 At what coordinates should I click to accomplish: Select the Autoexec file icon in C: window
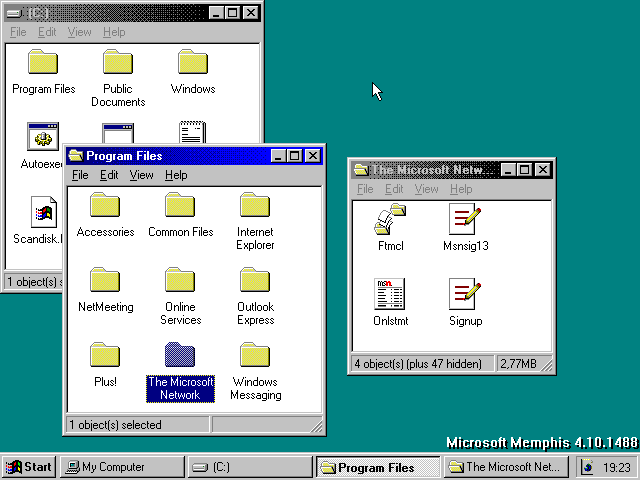tap(43, 136)
